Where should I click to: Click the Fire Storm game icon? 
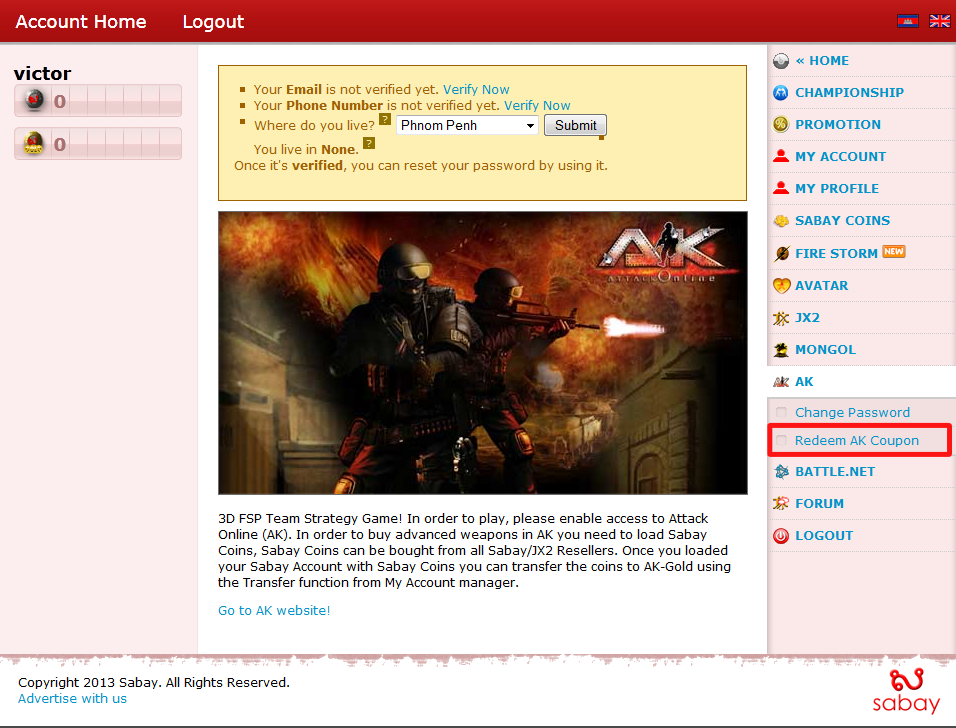pyautogui.click(x=781, y=253)
